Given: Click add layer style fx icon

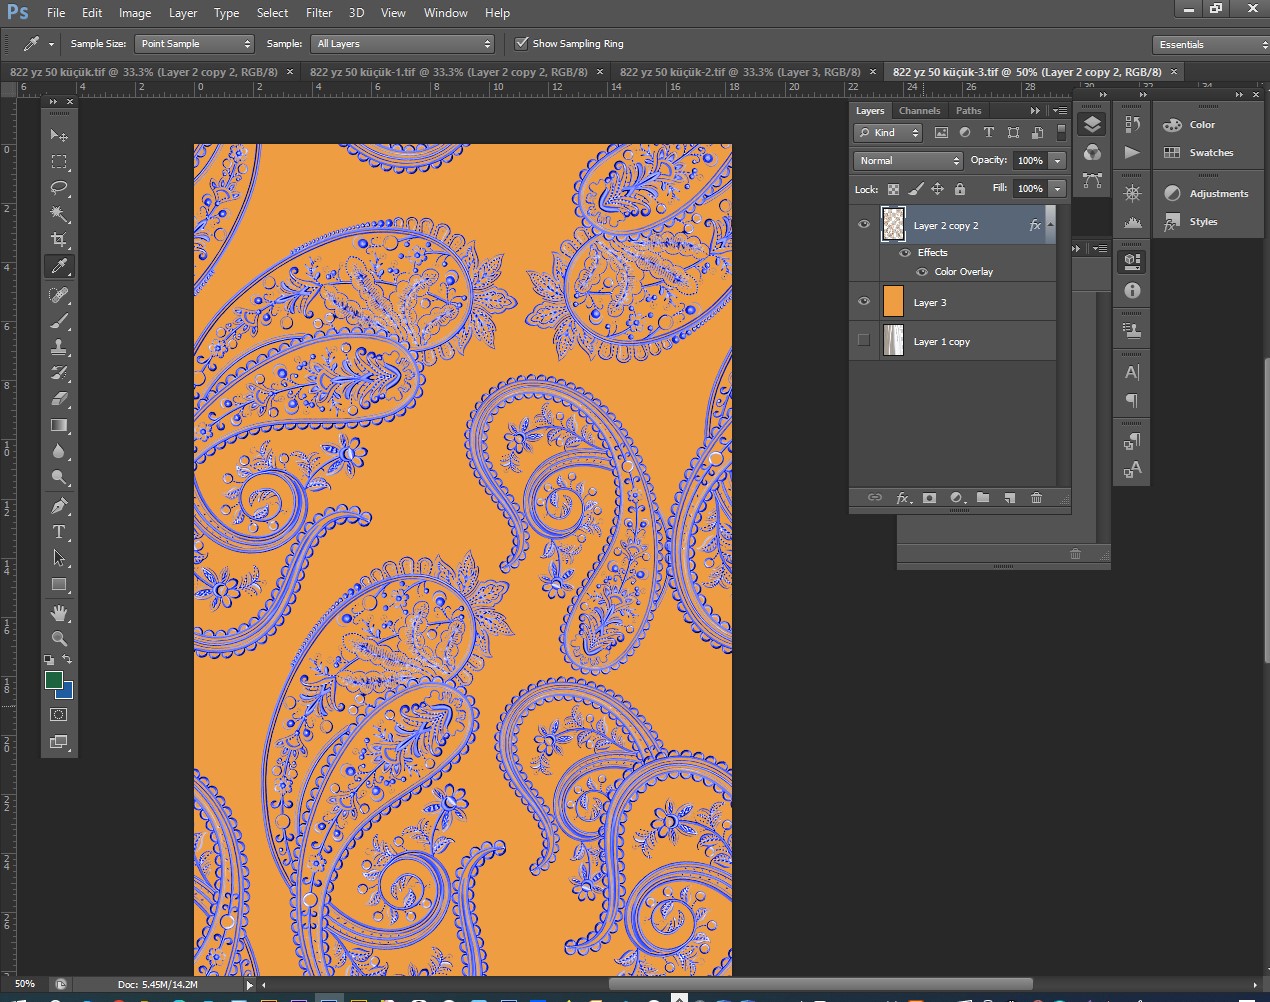Looking at the screenshot, I should click(x=903, y=498).
